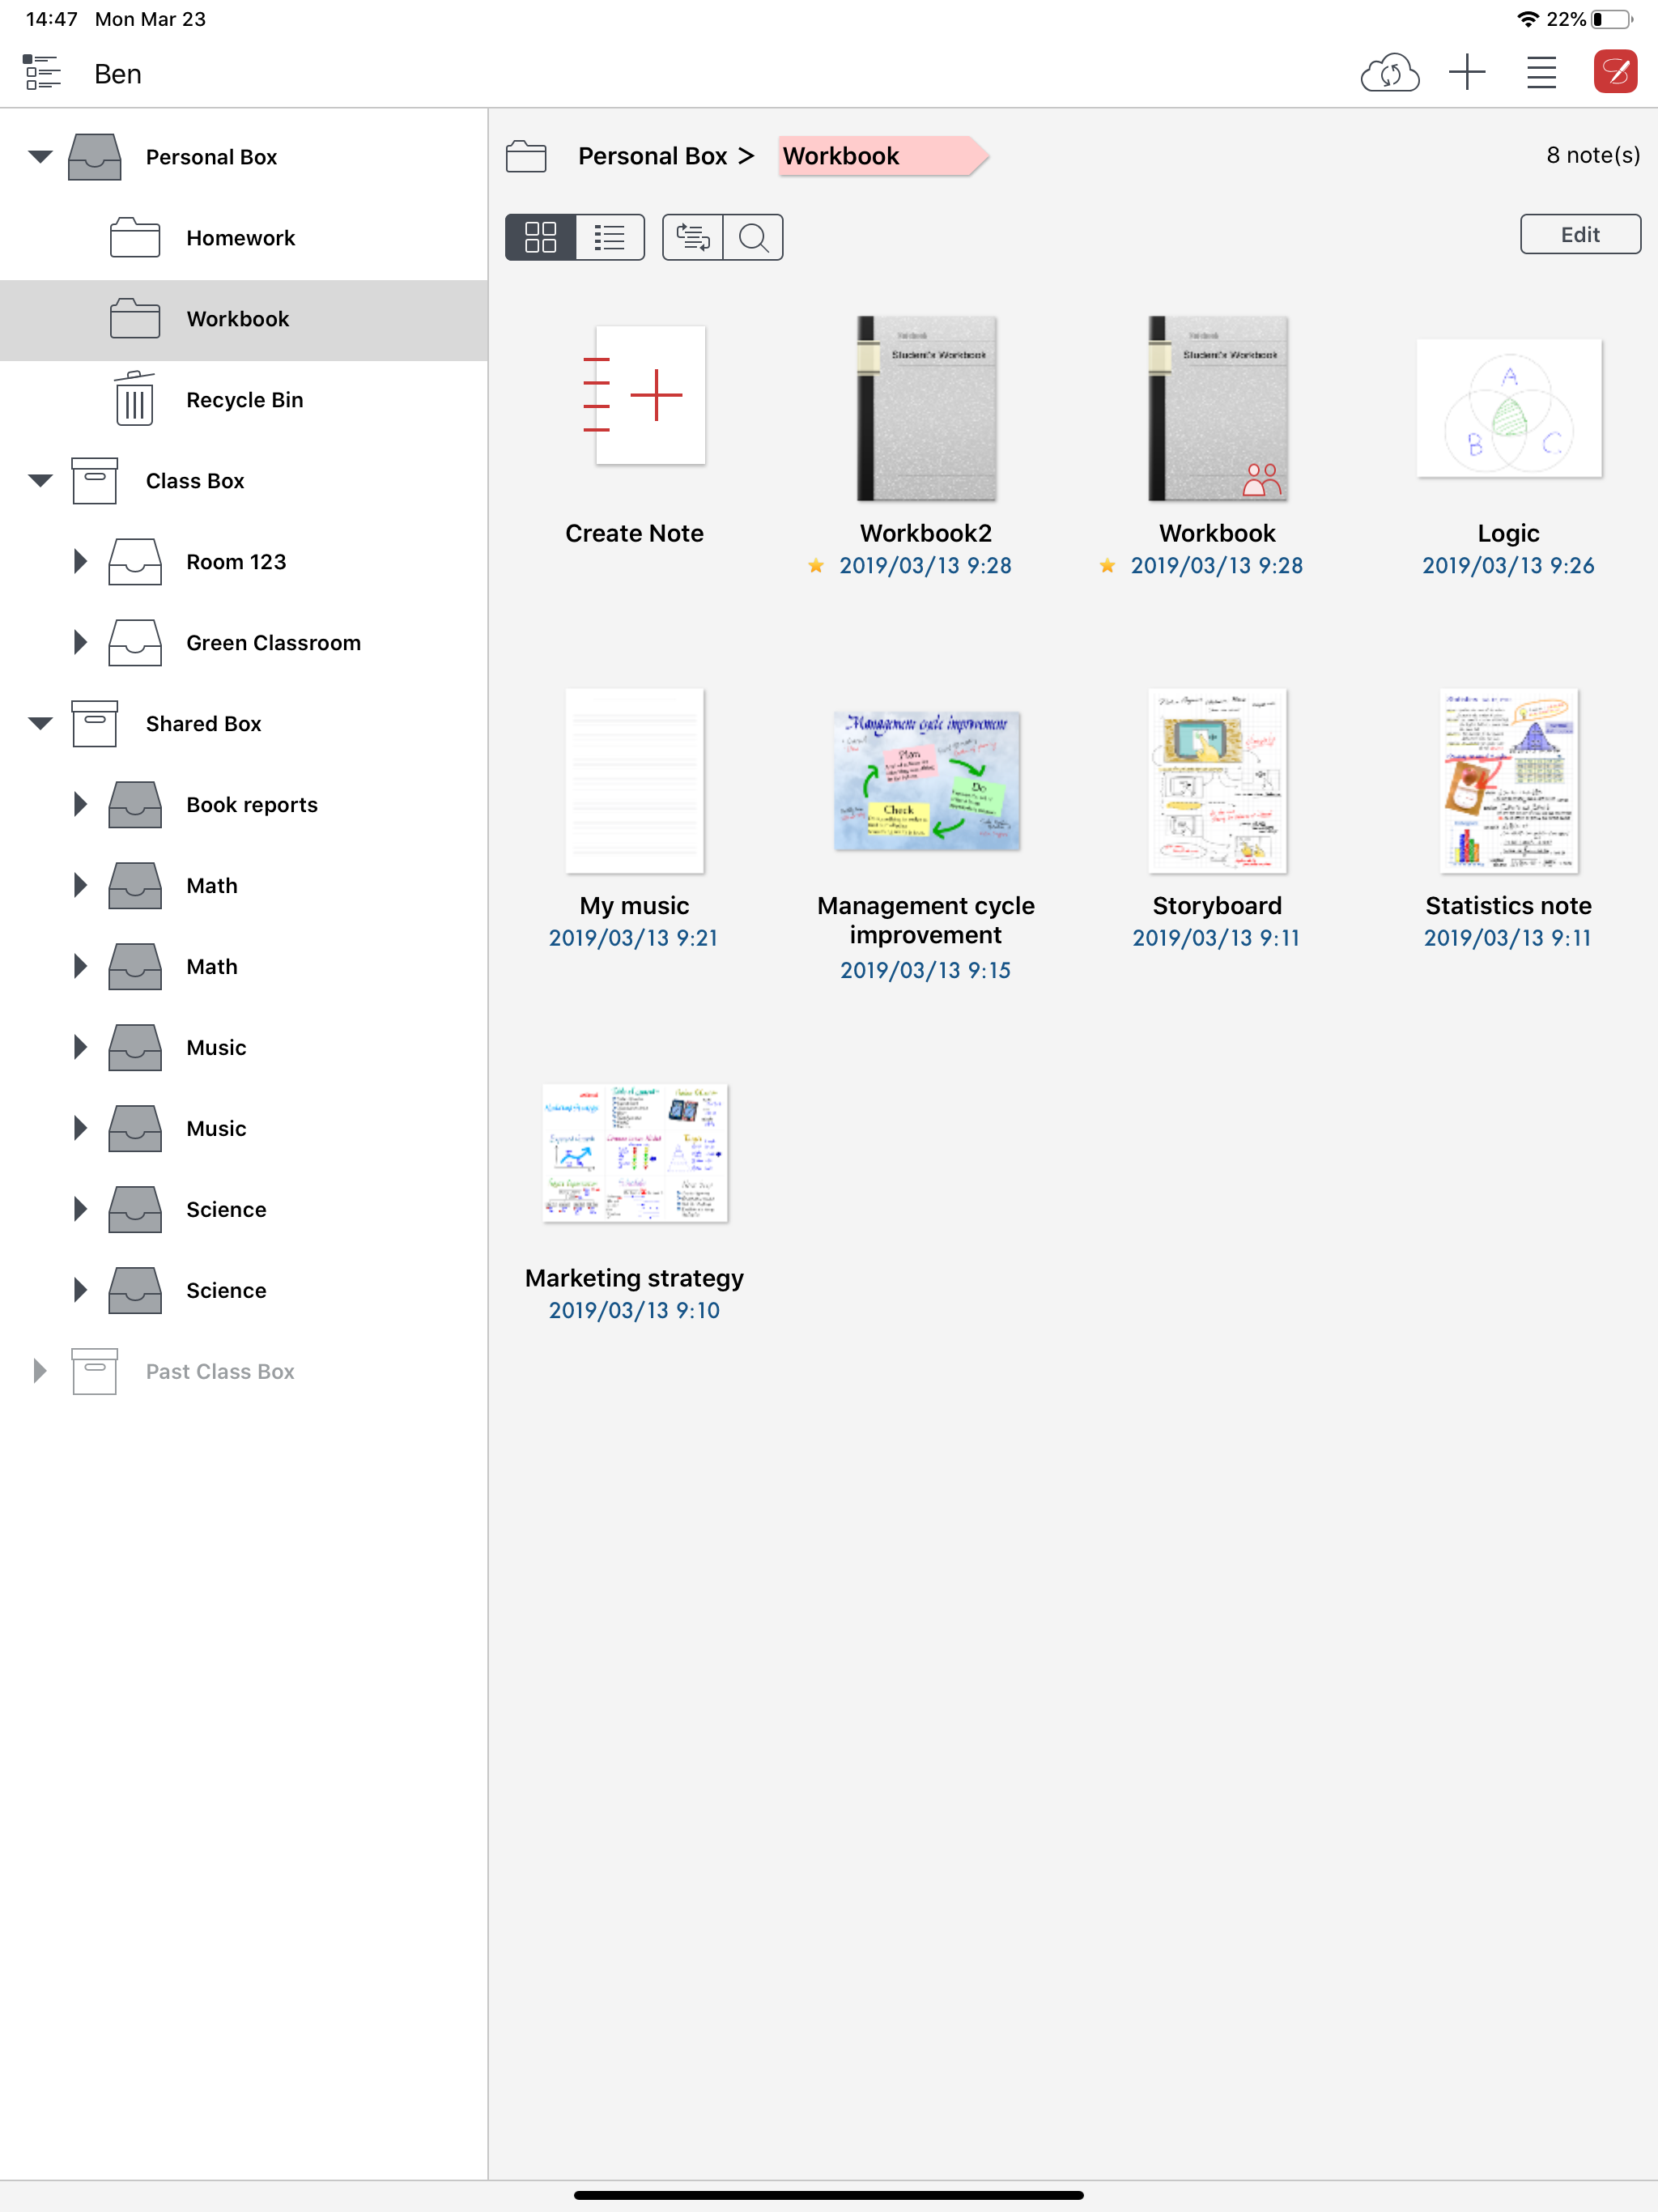Open the hamburger menu icon
1658x2212 pixels.
(1541, 73)
